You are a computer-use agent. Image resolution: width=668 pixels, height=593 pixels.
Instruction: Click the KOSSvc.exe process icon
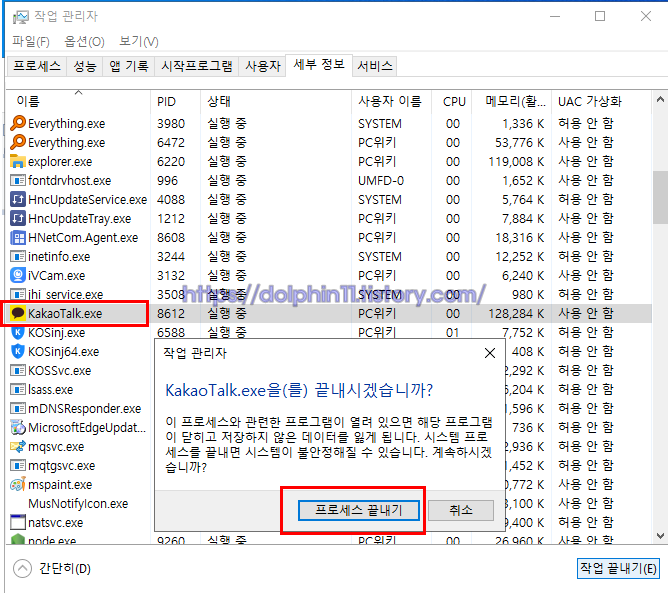pyautogui.click(x=17, y=371)
